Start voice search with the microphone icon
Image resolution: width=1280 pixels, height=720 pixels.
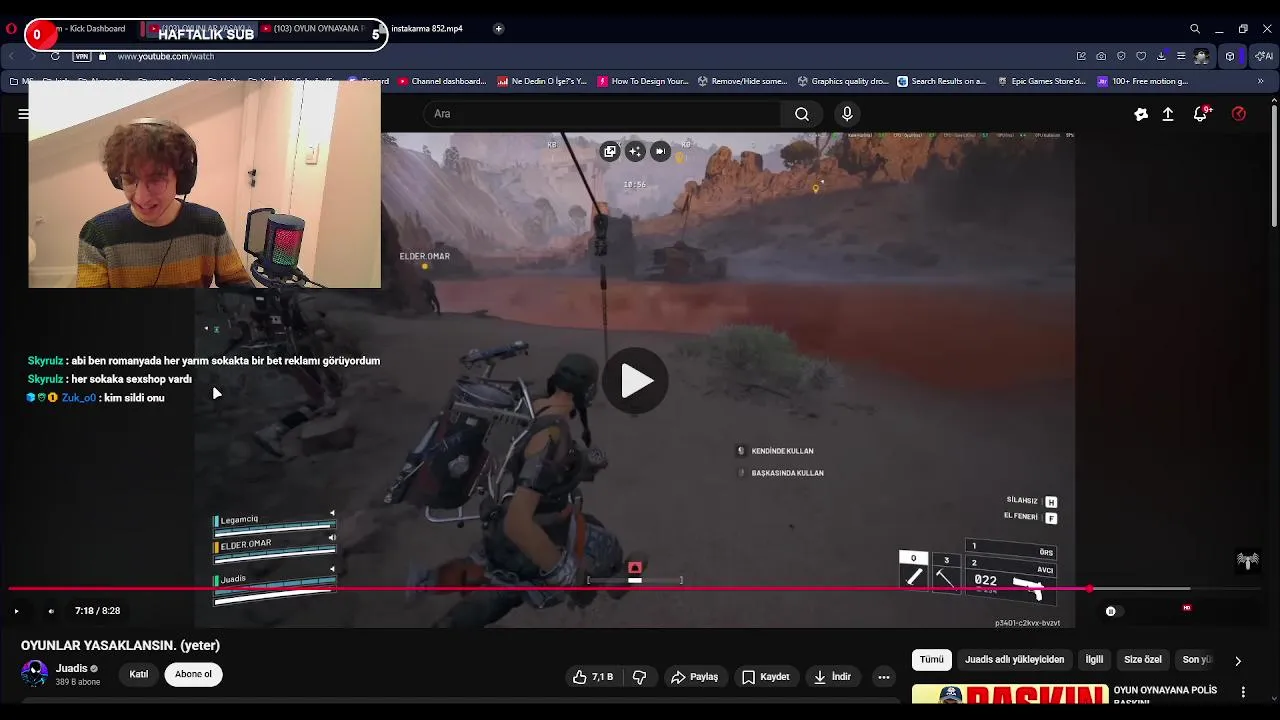point(847,114)
